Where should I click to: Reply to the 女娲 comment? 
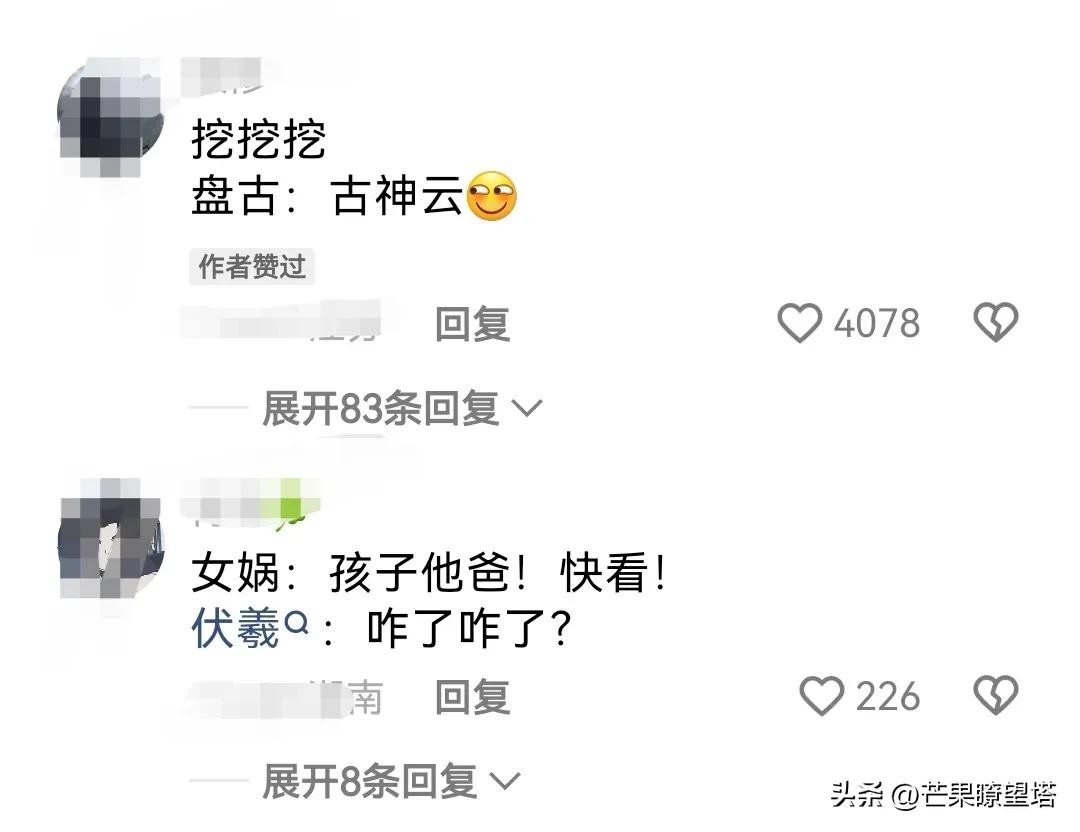[472, 696]
